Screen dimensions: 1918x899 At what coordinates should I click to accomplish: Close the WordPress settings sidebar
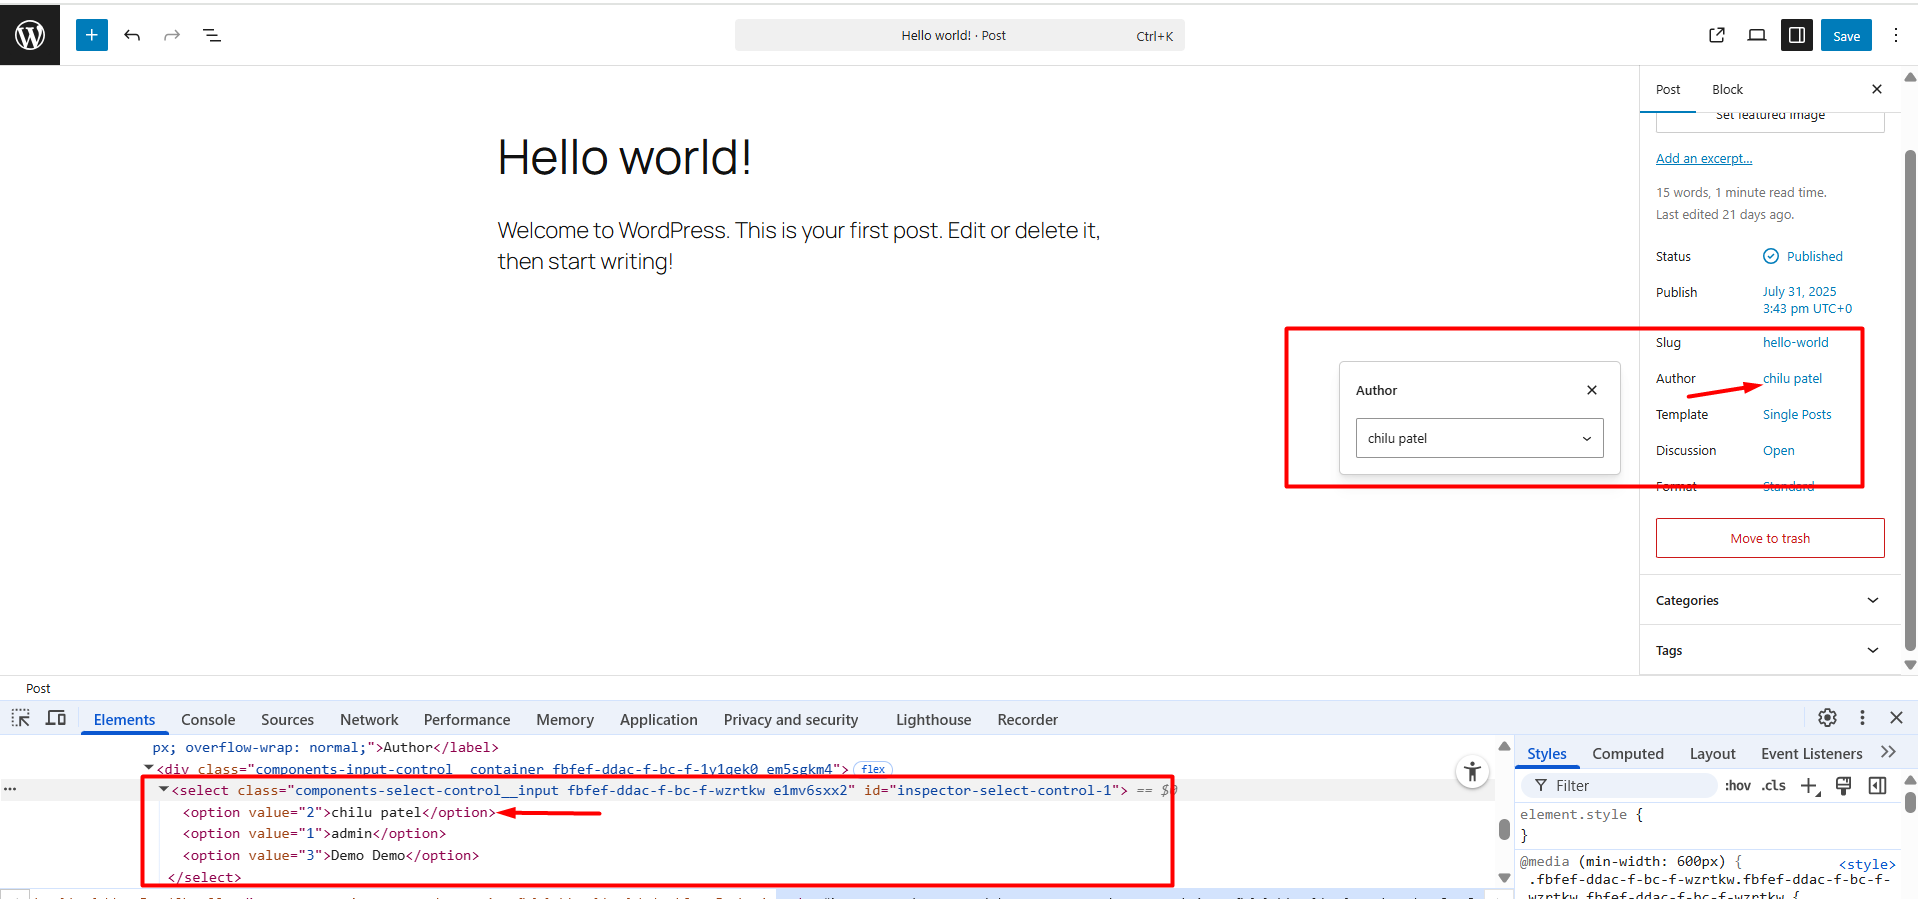tap(1877, 89)
